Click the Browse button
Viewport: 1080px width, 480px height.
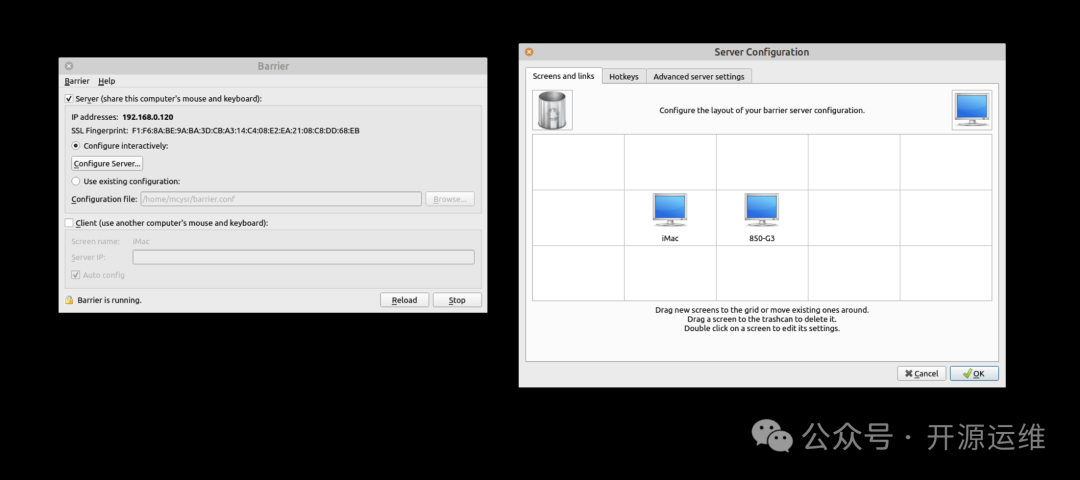coord(450,199)
